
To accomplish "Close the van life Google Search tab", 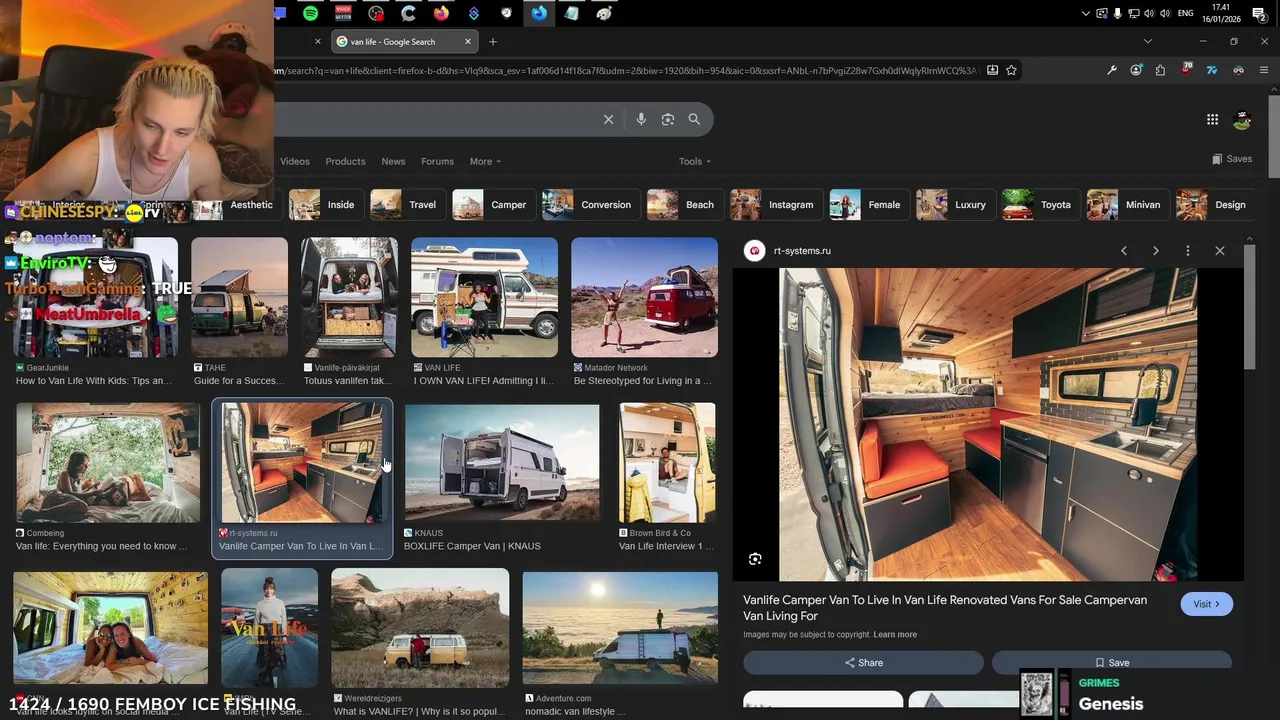I will 467,42.
